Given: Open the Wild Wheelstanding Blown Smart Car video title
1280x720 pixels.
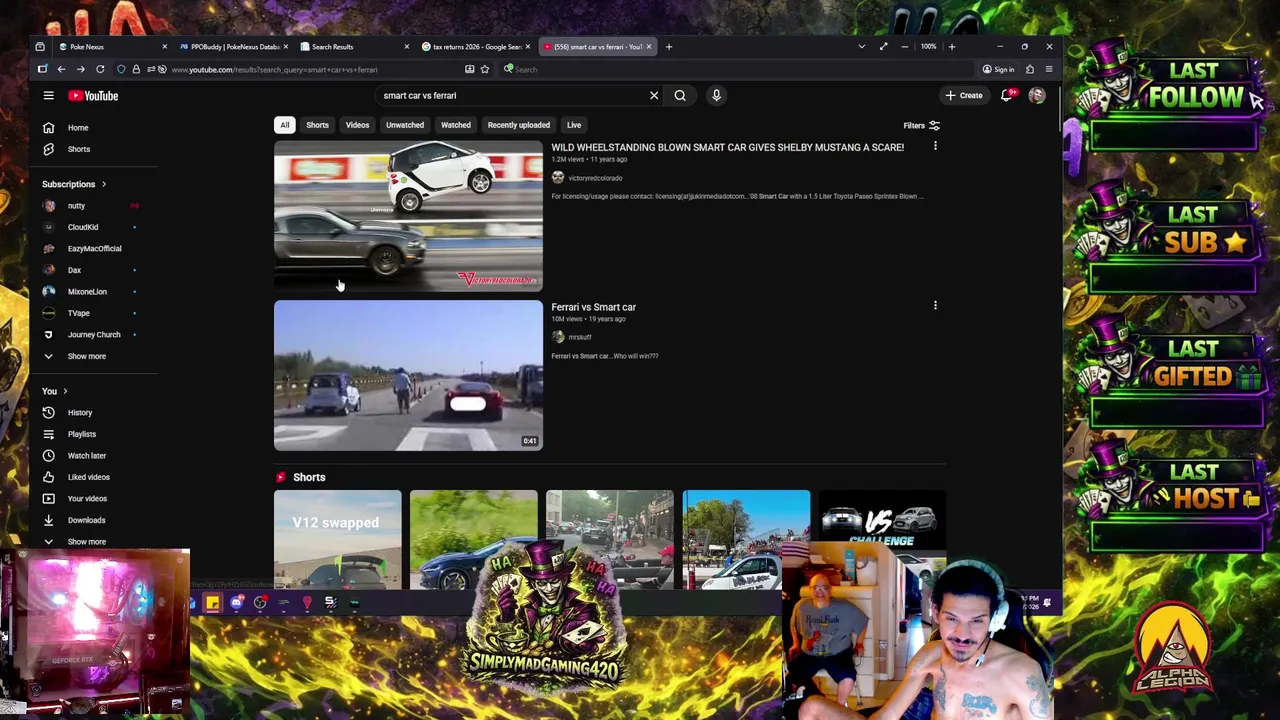Looking at the screenshot, I should [727, 147].
